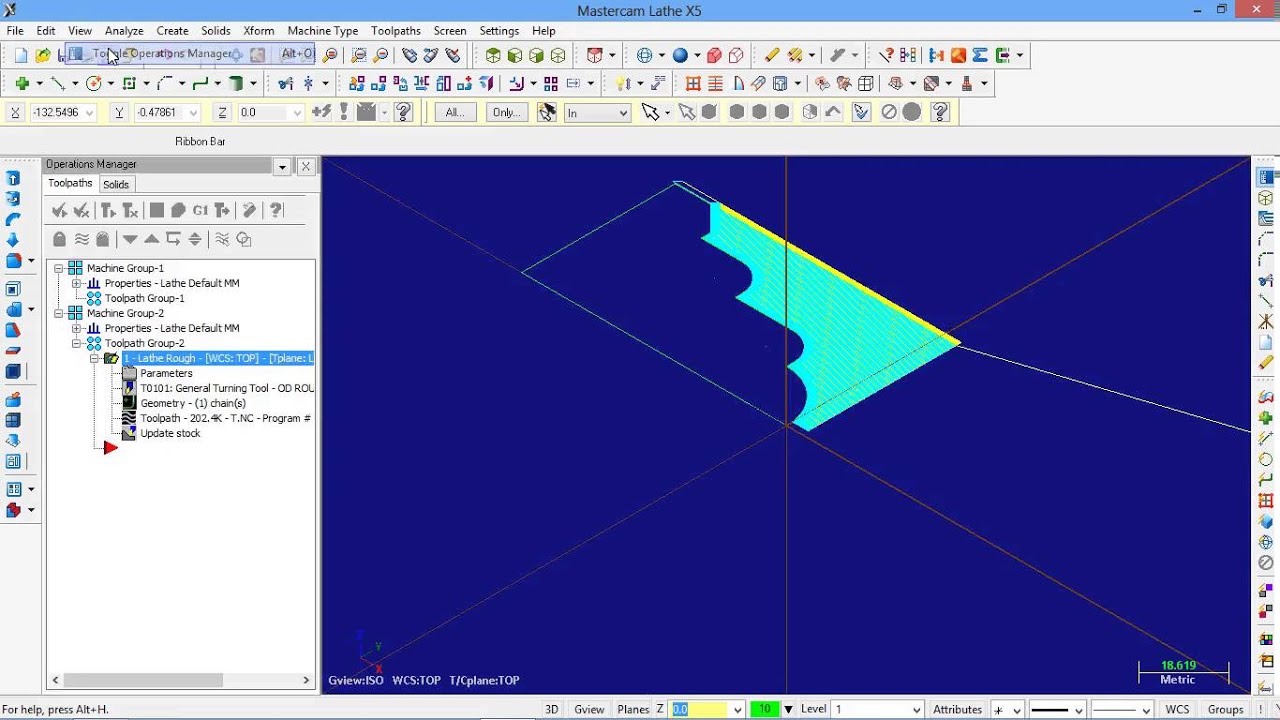Collapse Toolpath Group-2 tree node

click(77, 343)
